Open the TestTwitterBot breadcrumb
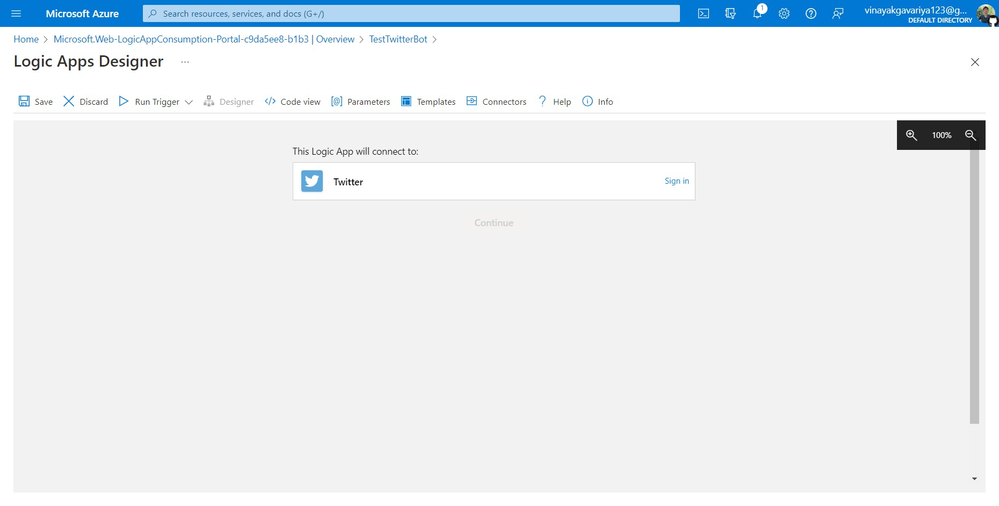The width and height of the screenshot is (999, 506). click(x=398, y=39)
